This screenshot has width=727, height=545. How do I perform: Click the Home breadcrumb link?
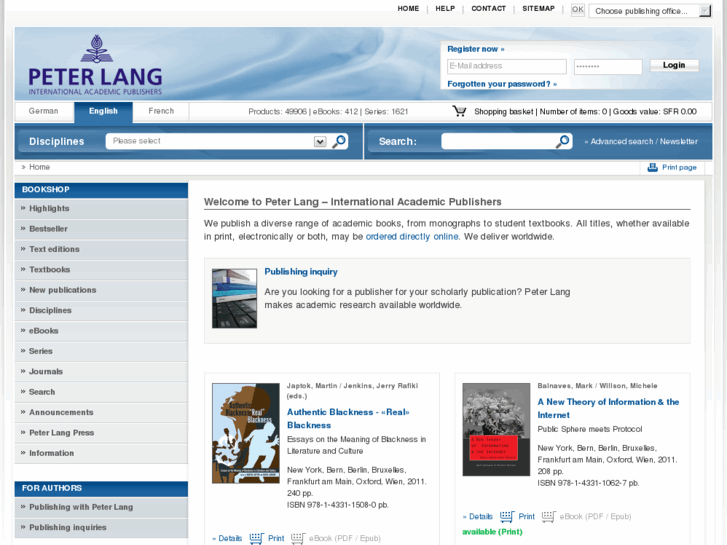coord(39,167)
